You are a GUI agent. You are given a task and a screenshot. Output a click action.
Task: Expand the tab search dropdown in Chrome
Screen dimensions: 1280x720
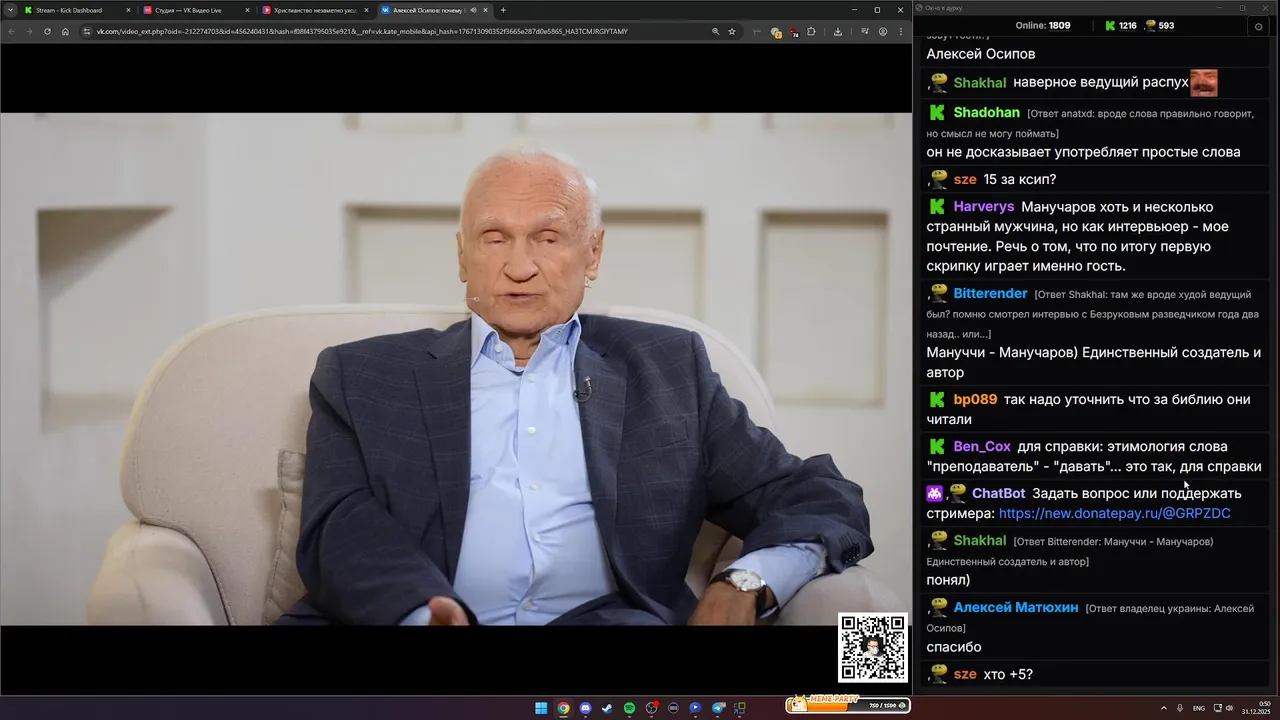(x=10, y=10)
